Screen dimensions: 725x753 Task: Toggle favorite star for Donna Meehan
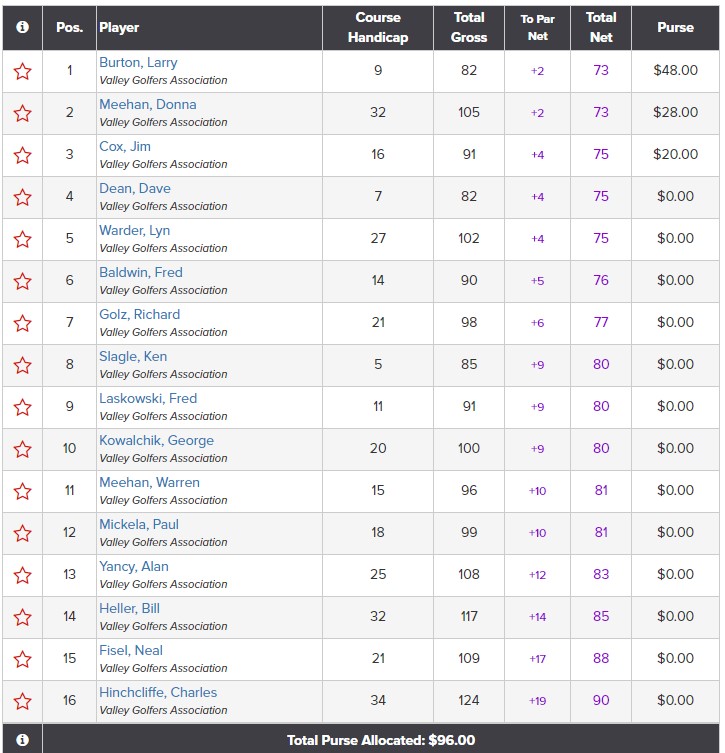22,114
